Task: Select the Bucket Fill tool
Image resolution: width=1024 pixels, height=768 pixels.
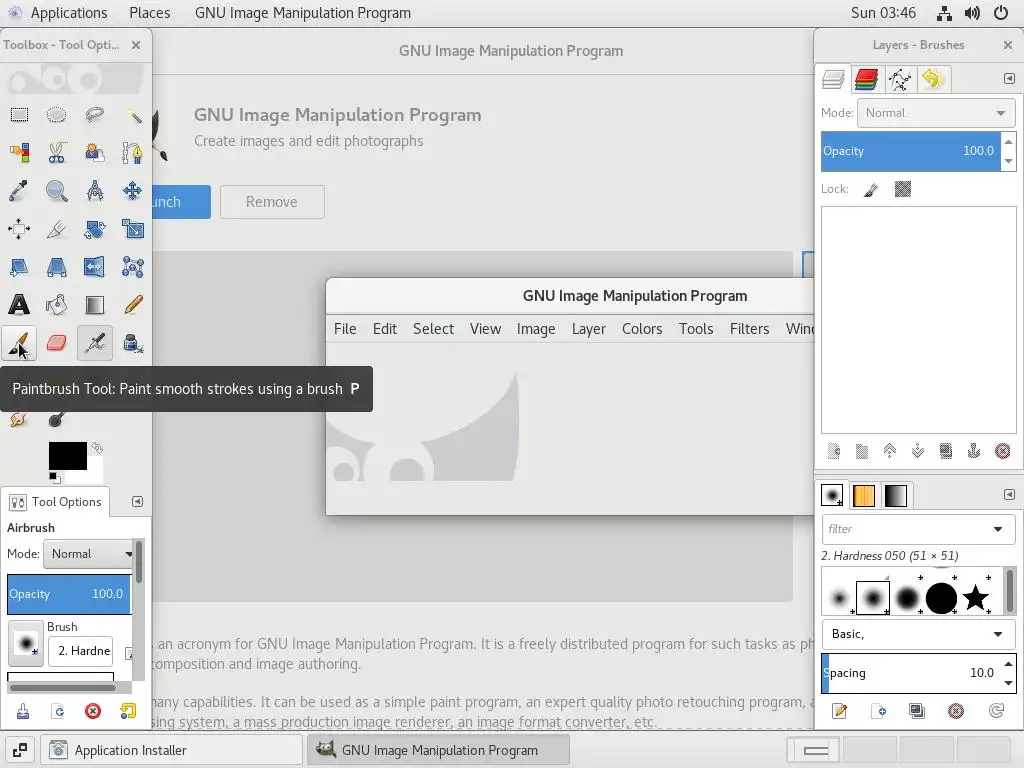Action: point(56,304)
